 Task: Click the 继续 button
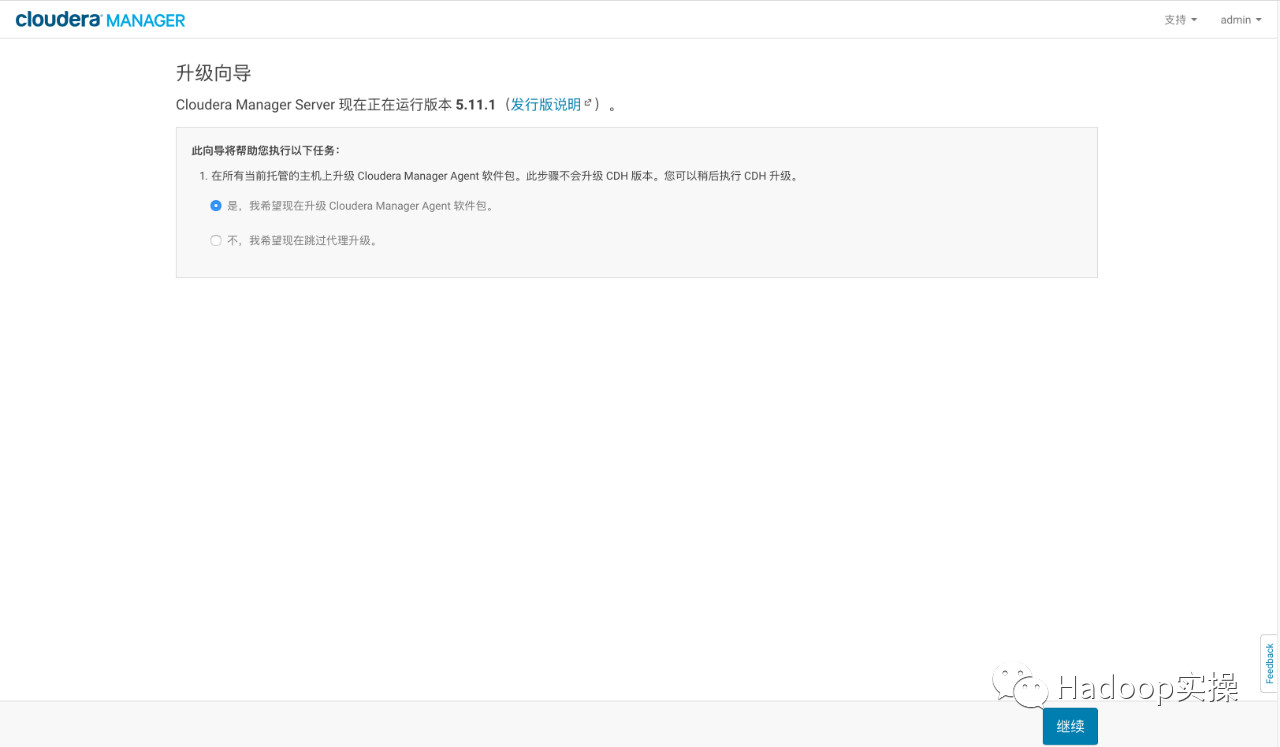click(1070, 726)
